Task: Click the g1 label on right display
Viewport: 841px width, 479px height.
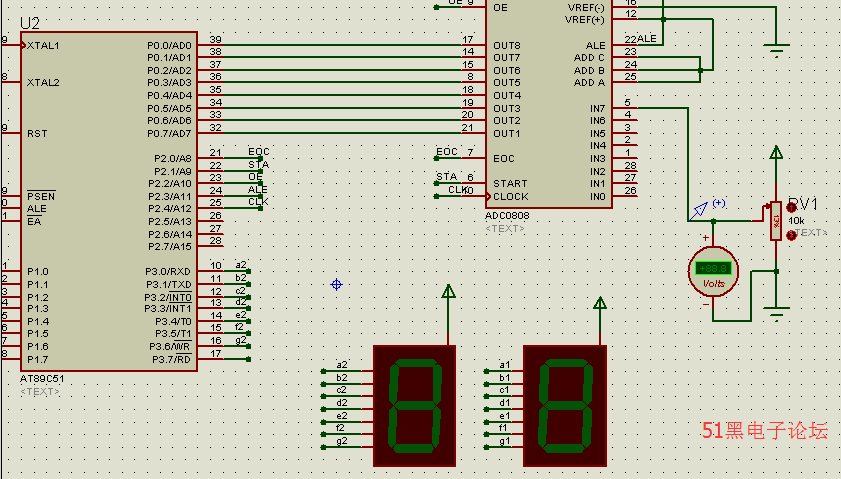Action: coord(505,441)
